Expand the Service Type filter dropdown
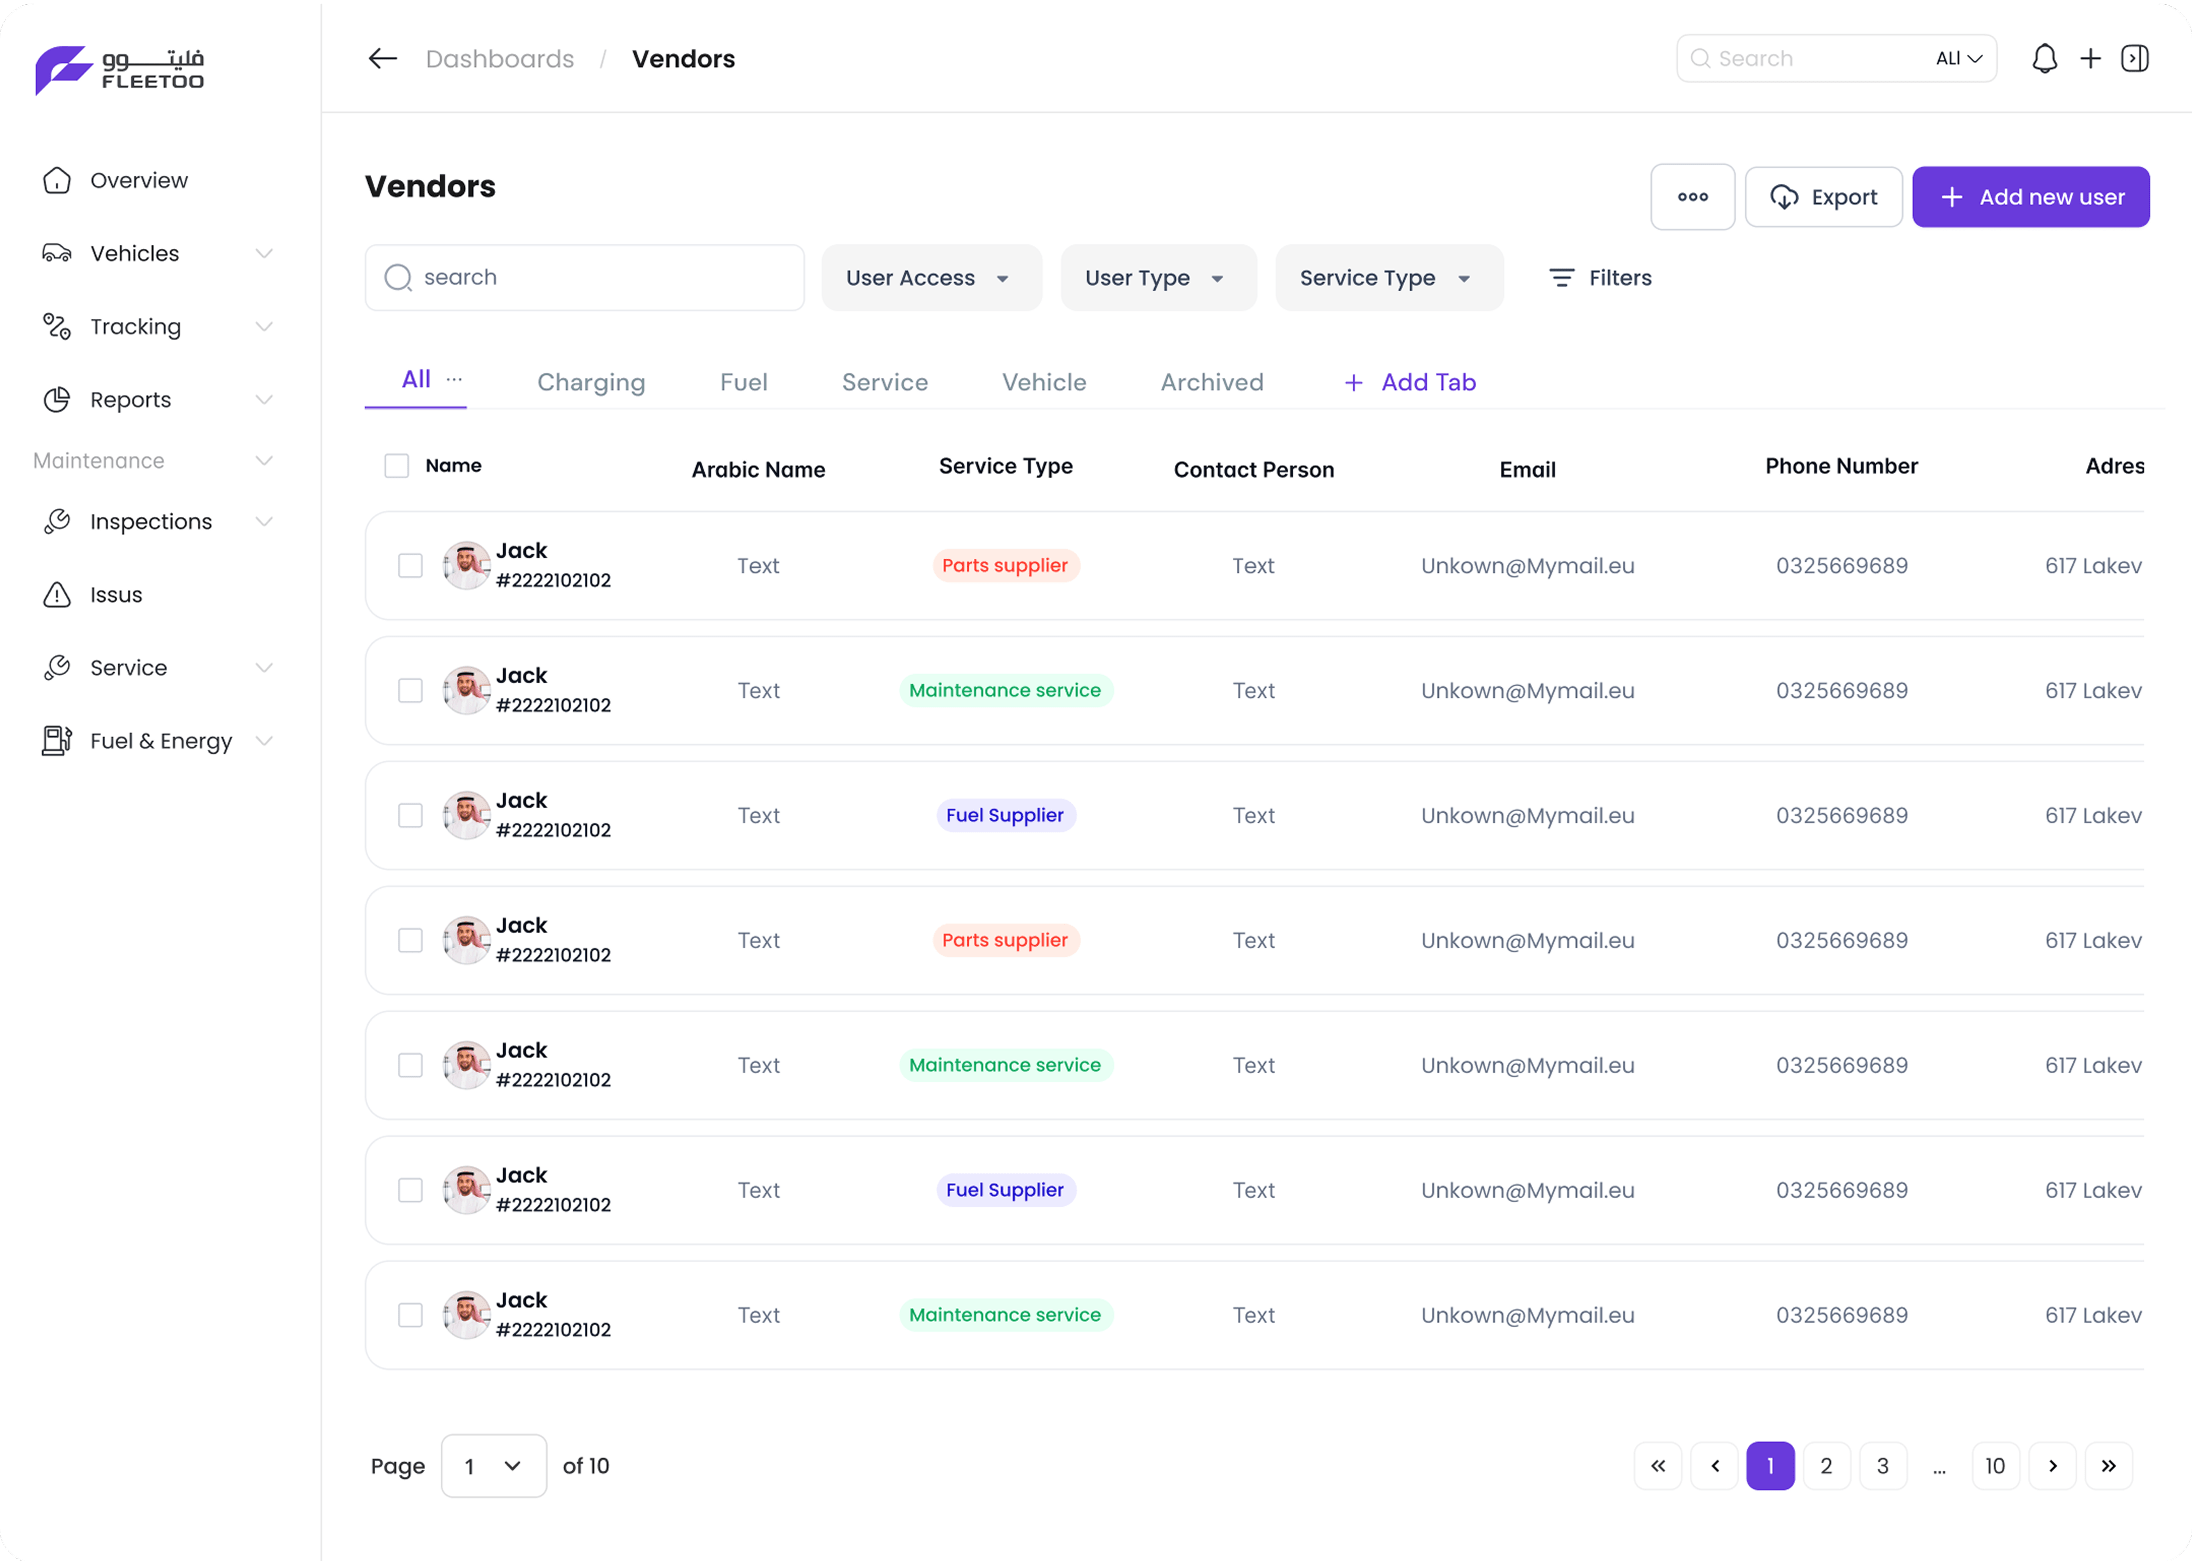2192x1561 pixels. [1387, 277]
